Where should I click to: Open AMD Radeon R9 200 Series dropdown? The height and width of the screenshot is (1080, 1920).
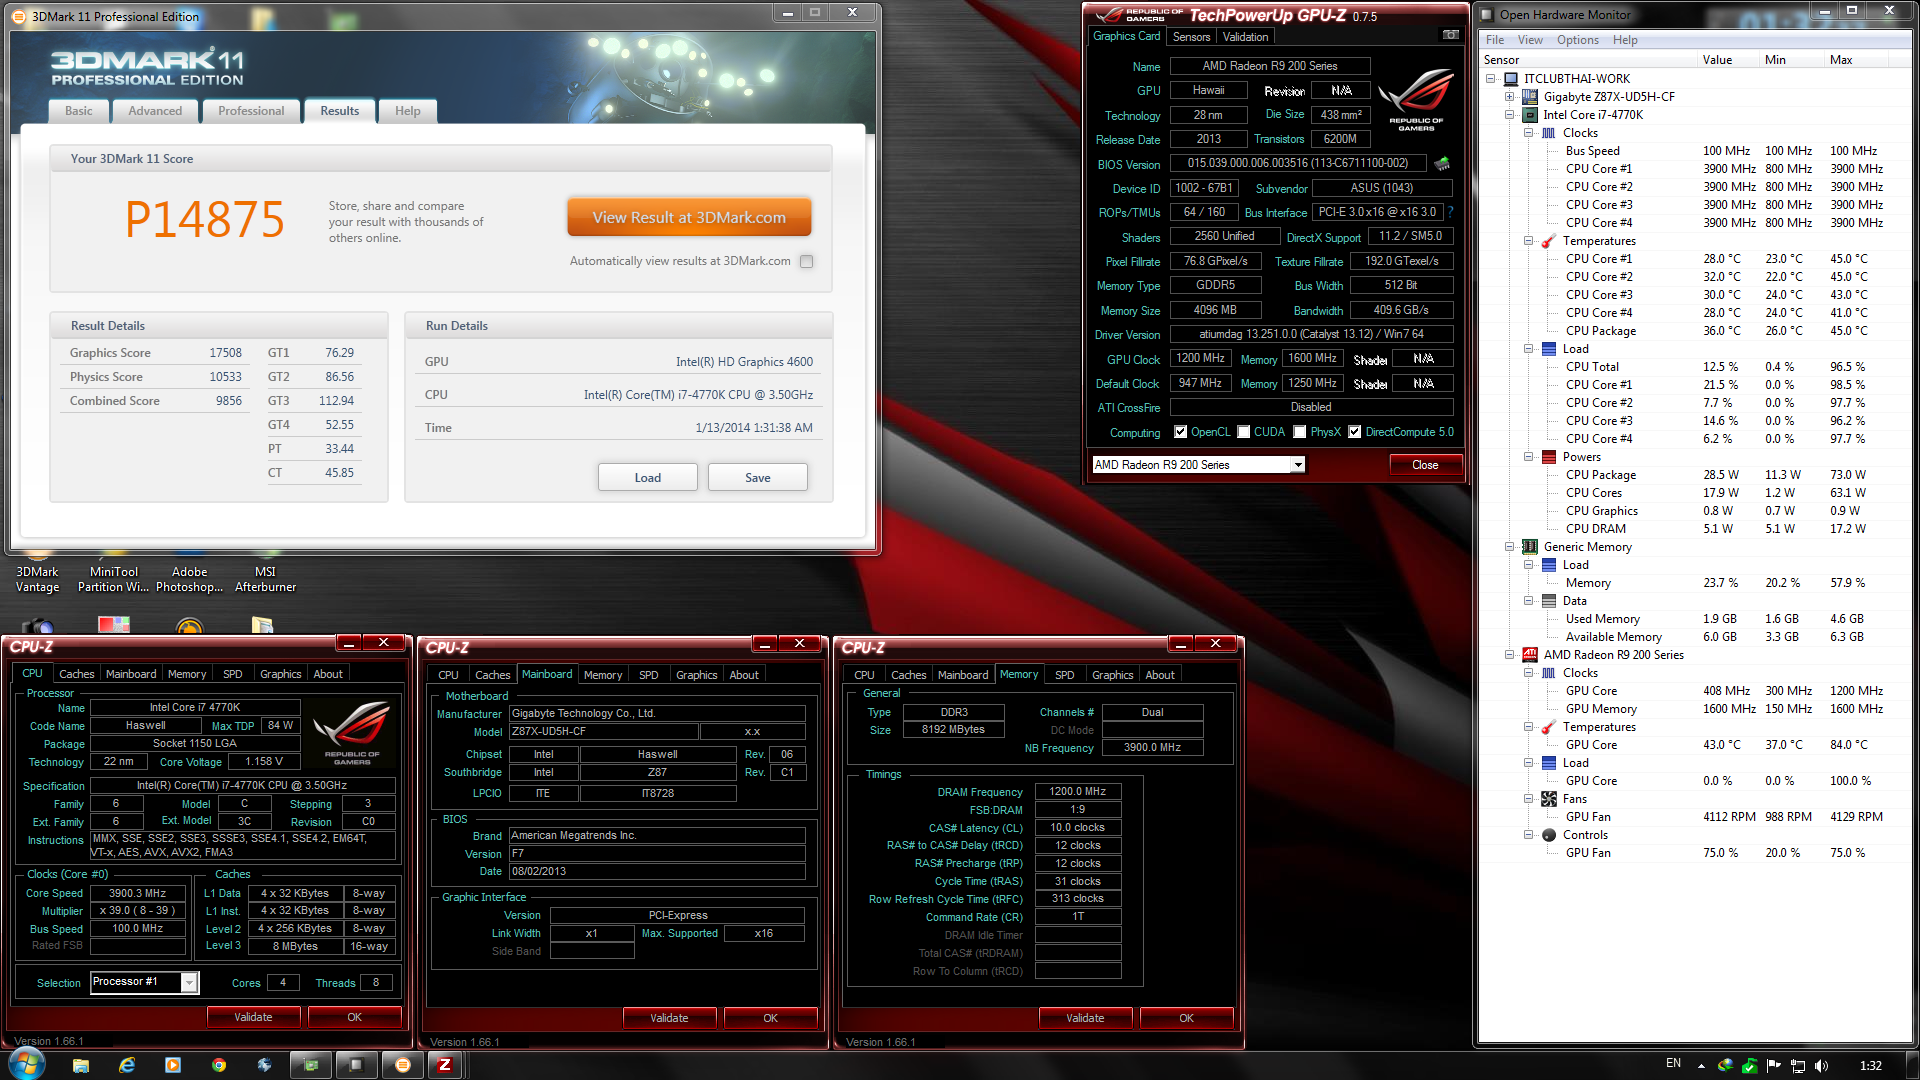click(x=1297, y=465)
